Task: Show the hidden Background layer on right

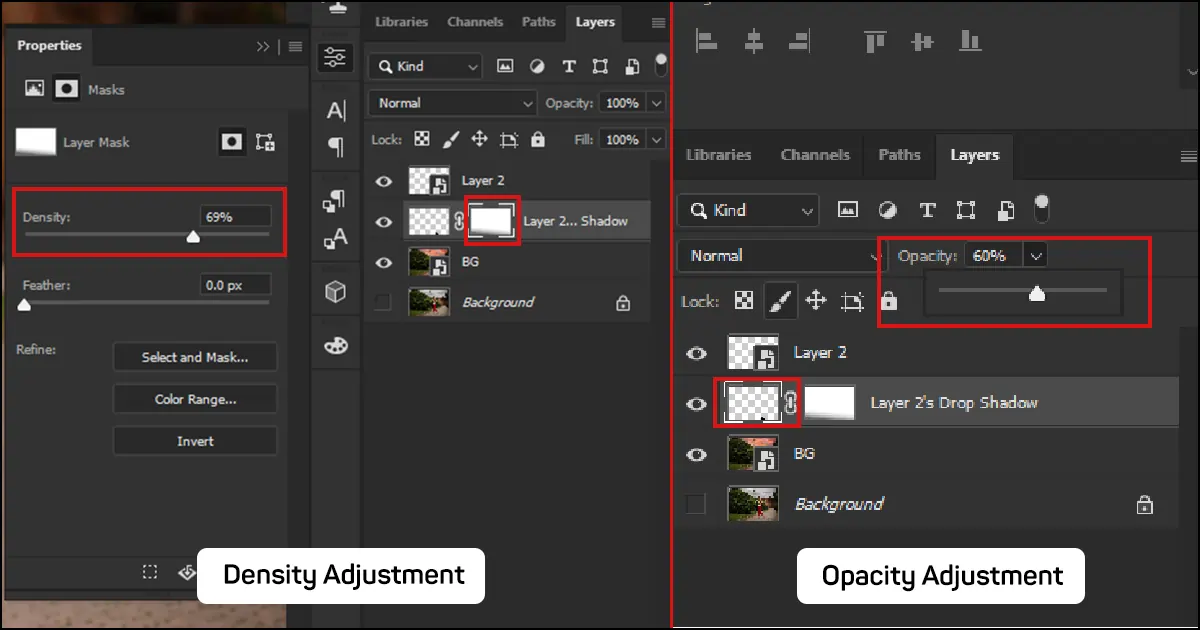Action: point(696,504)
